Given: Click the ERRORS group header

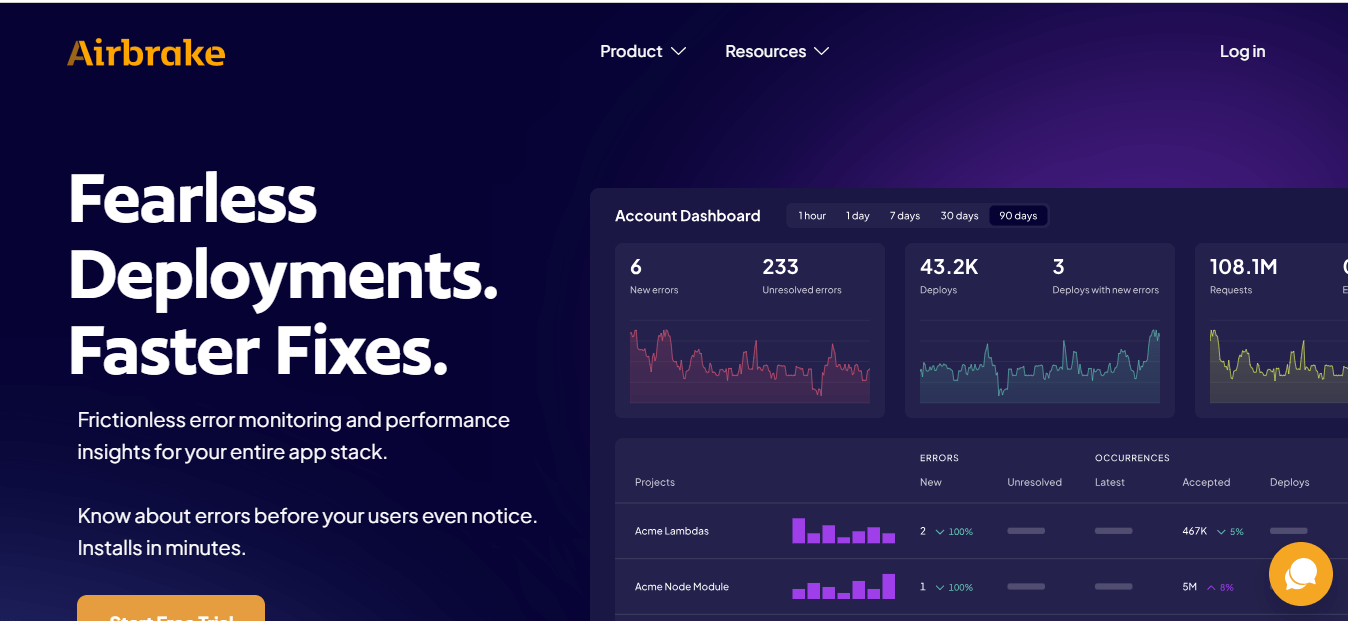Looking at the screenshot, I should (939, 458).
